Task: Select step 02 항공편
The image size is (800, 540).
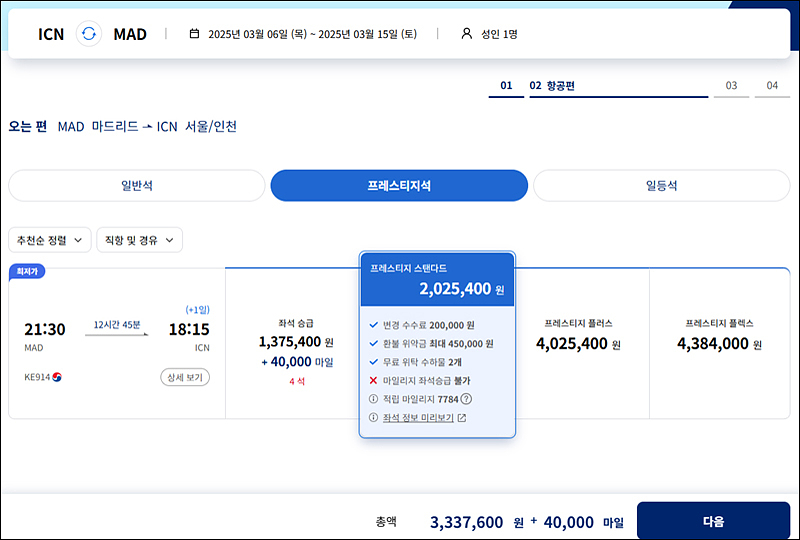Action: (618, 86)
